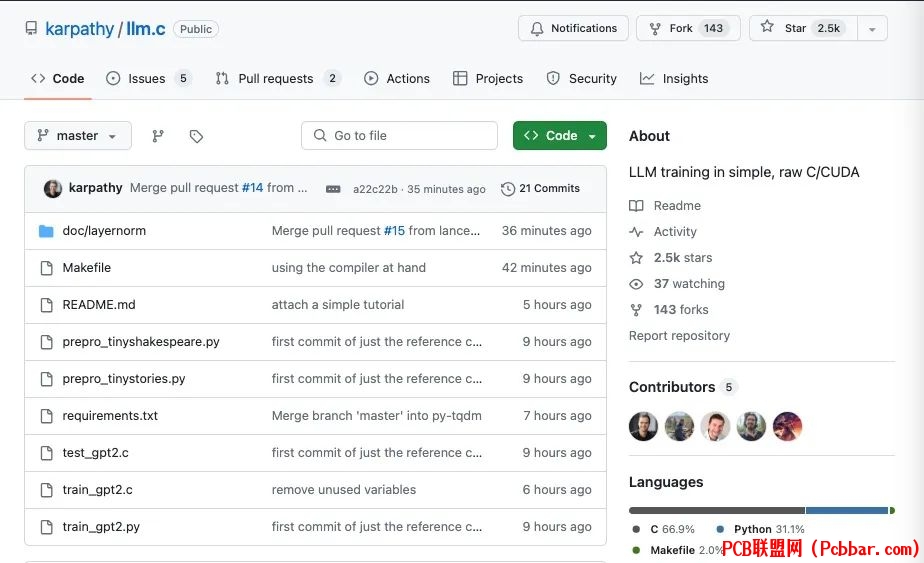Open the dropdown arrow next to Star
The width and height of the screenshot is (924, 563).
(872, 29)
